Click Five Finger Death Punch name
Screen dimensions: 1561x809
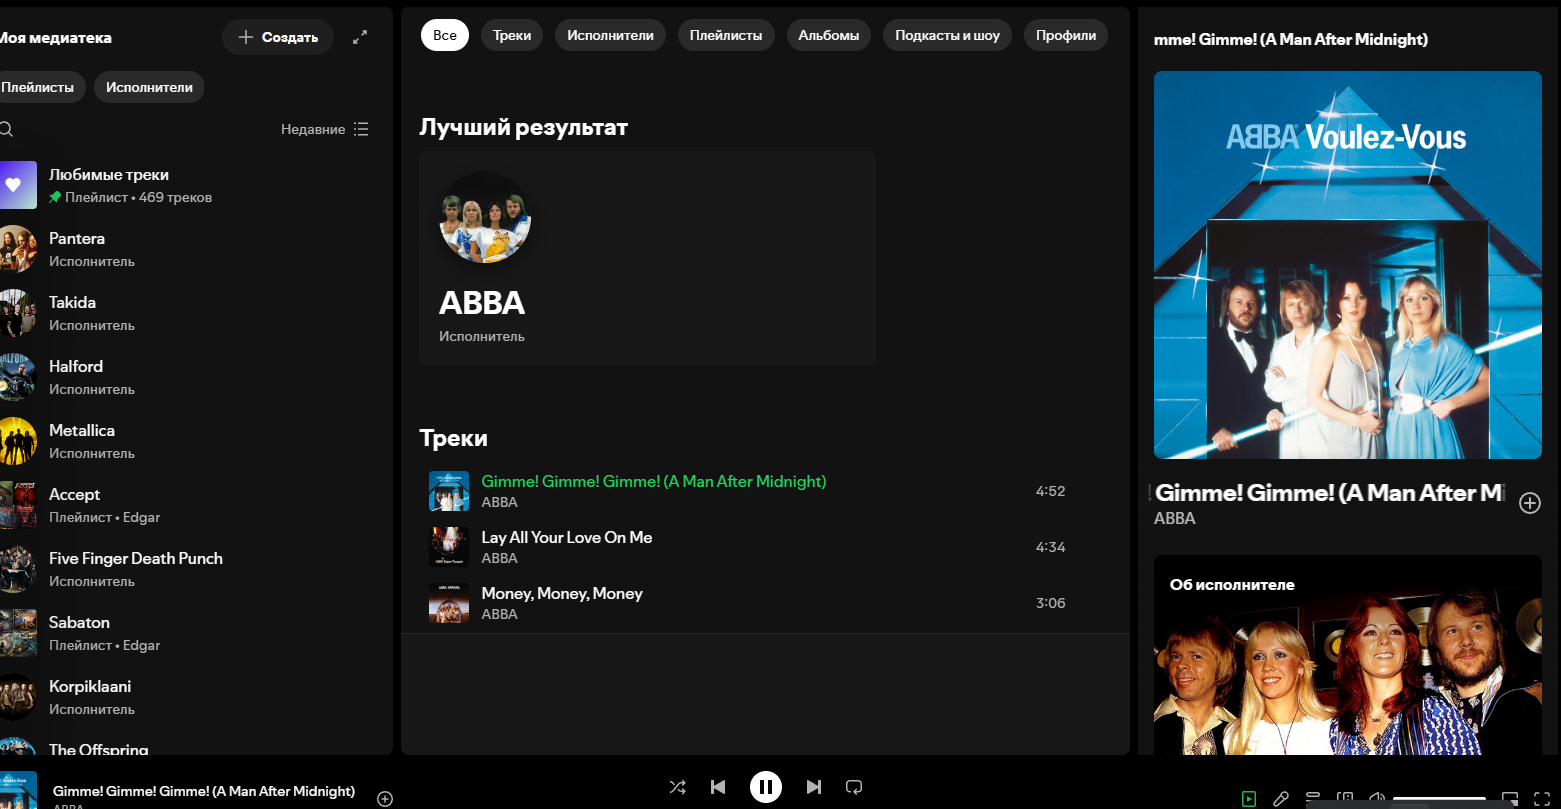pos(136,558)
